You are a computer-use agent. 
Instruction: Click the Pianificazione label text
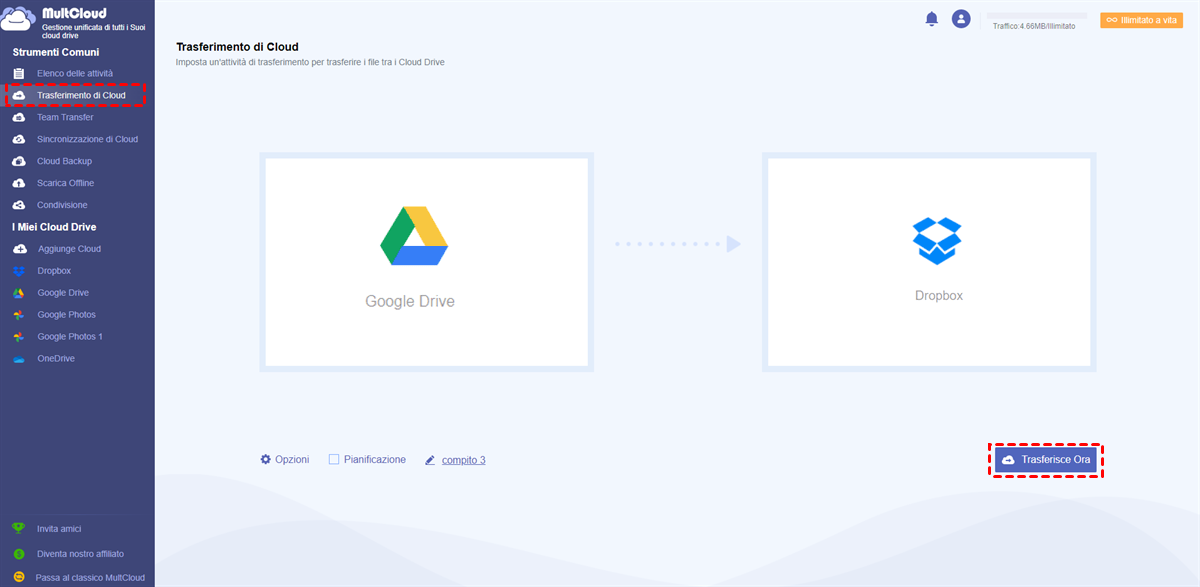pos(375,459)
